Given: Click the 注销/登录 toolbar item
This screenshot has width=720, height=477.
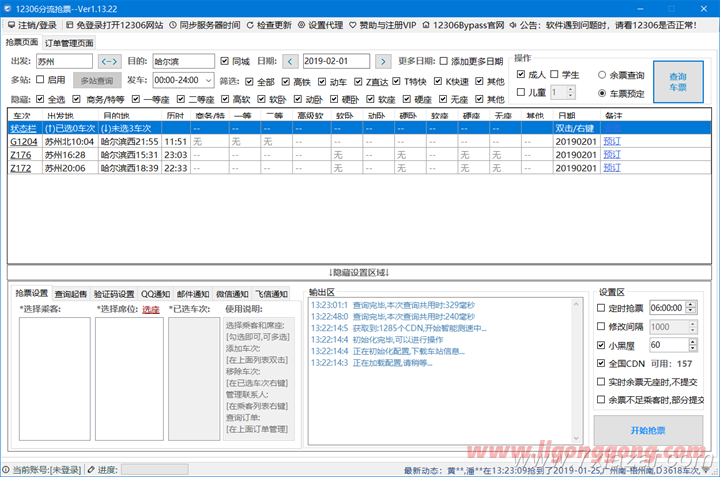Looking at the screenshot, I should [32, 25].
